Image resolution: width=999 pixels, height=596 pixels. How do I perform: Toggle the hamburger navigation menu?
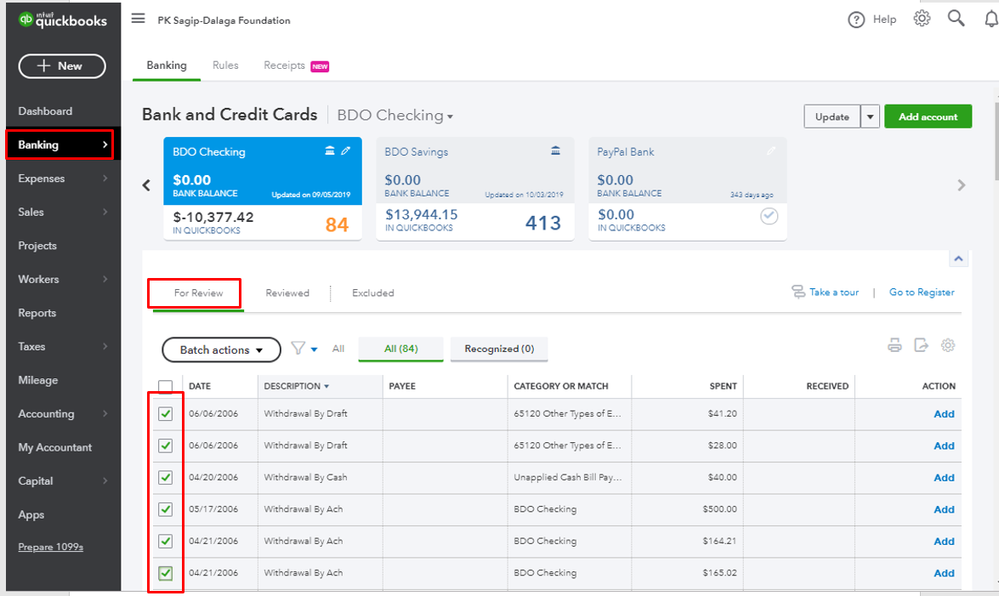coord(138,20)
